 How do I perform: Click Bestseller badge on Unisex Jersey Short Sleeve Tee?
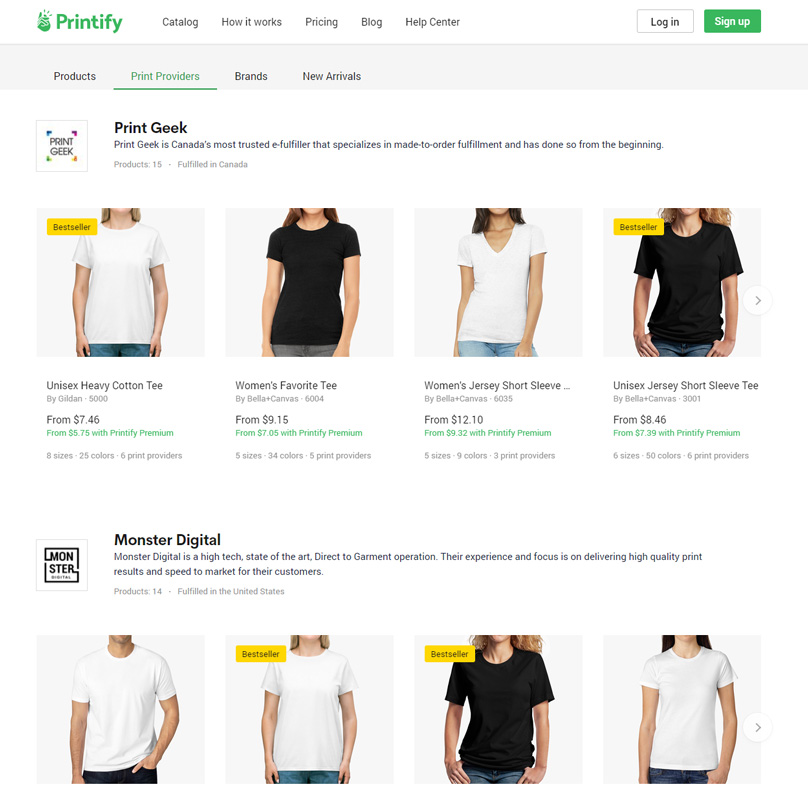tap(638, 227)
